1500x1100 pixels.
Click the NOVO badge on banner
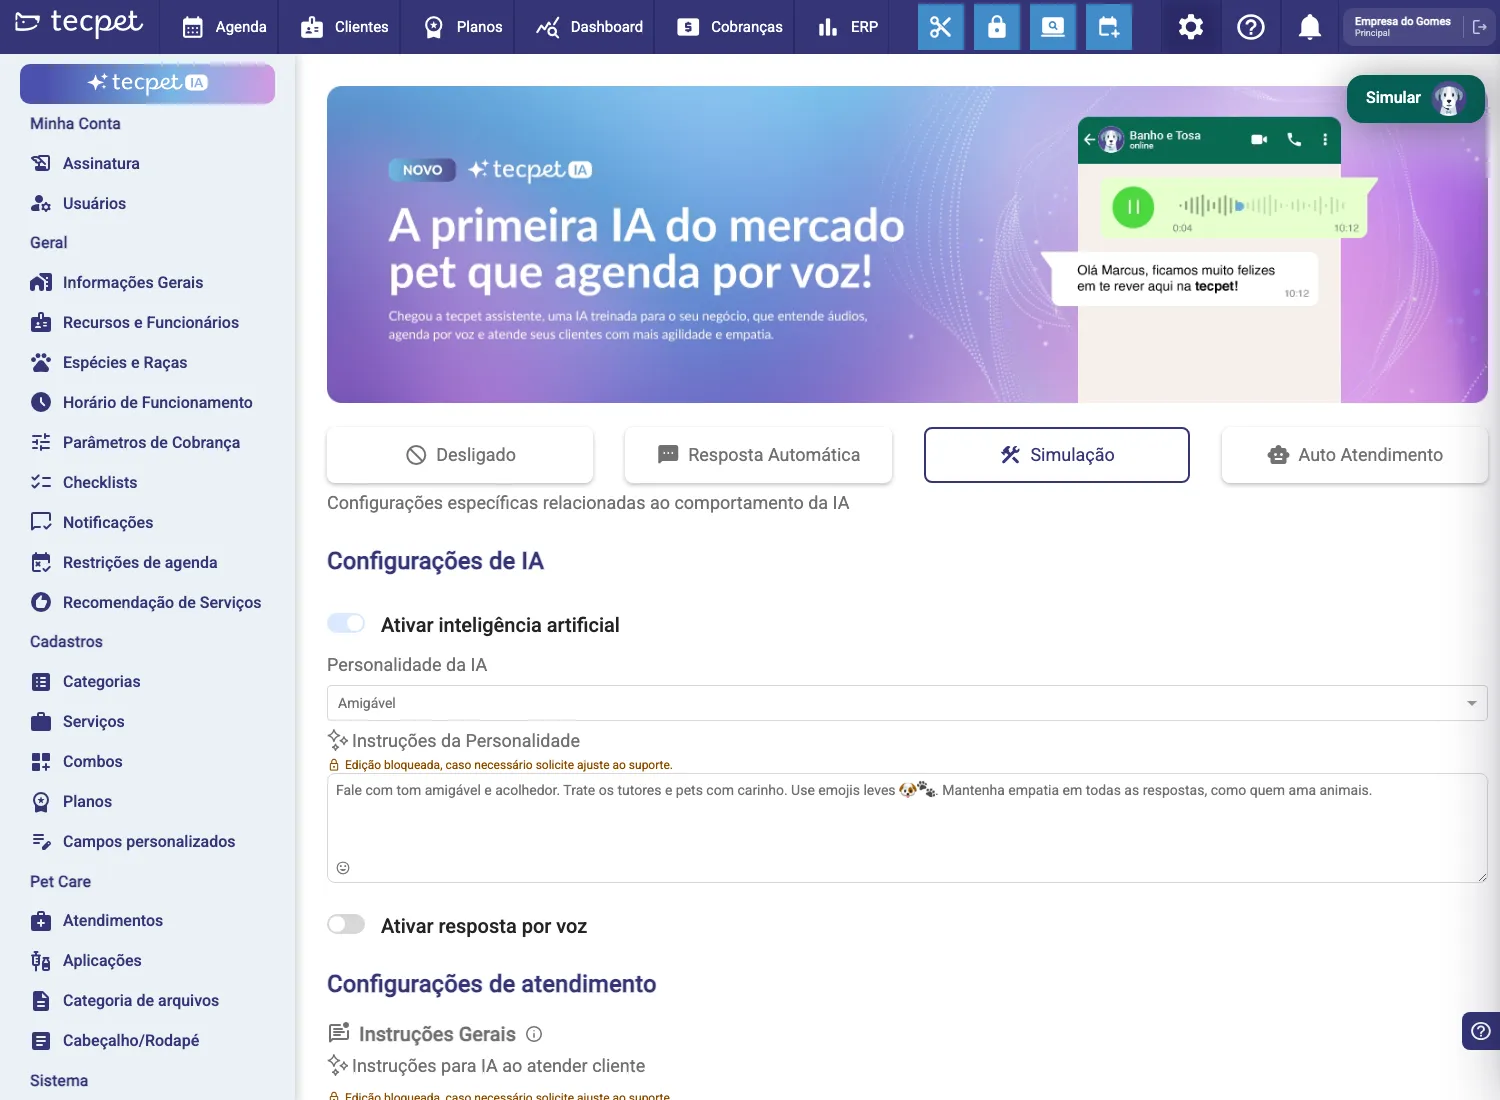[x=422, y=170]
